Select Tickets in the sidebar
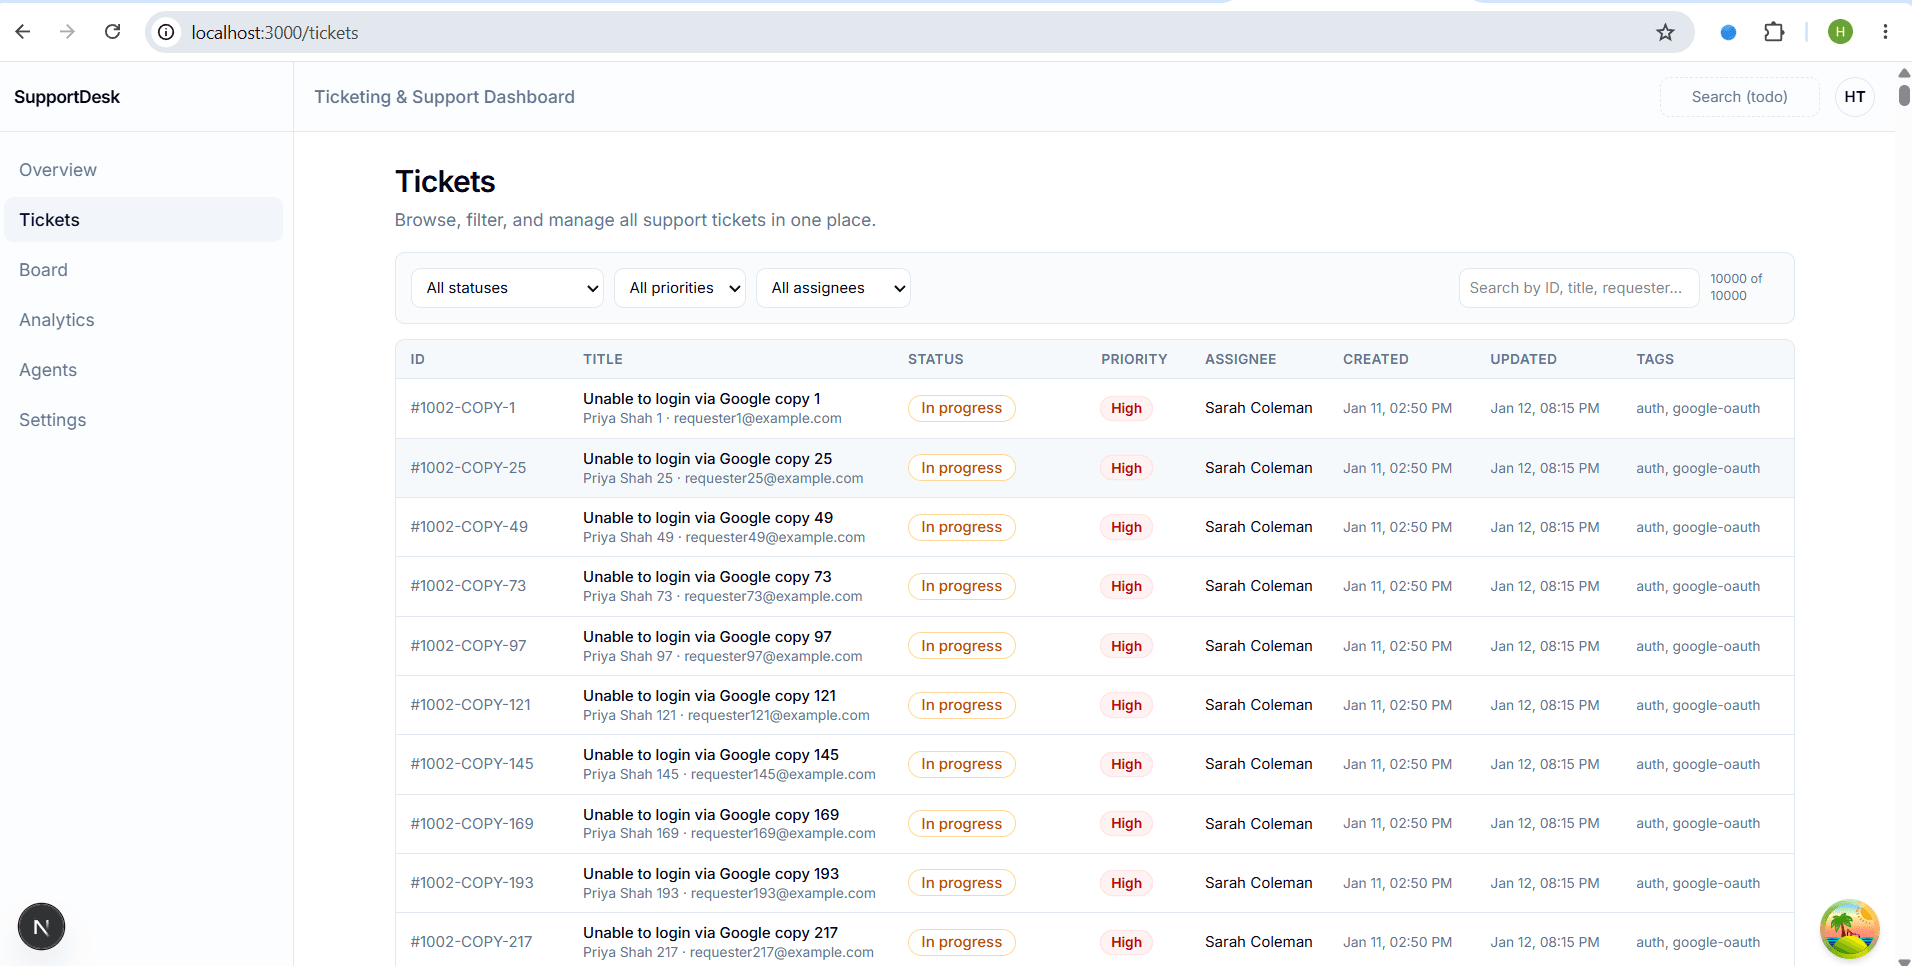 coord(144,220)
